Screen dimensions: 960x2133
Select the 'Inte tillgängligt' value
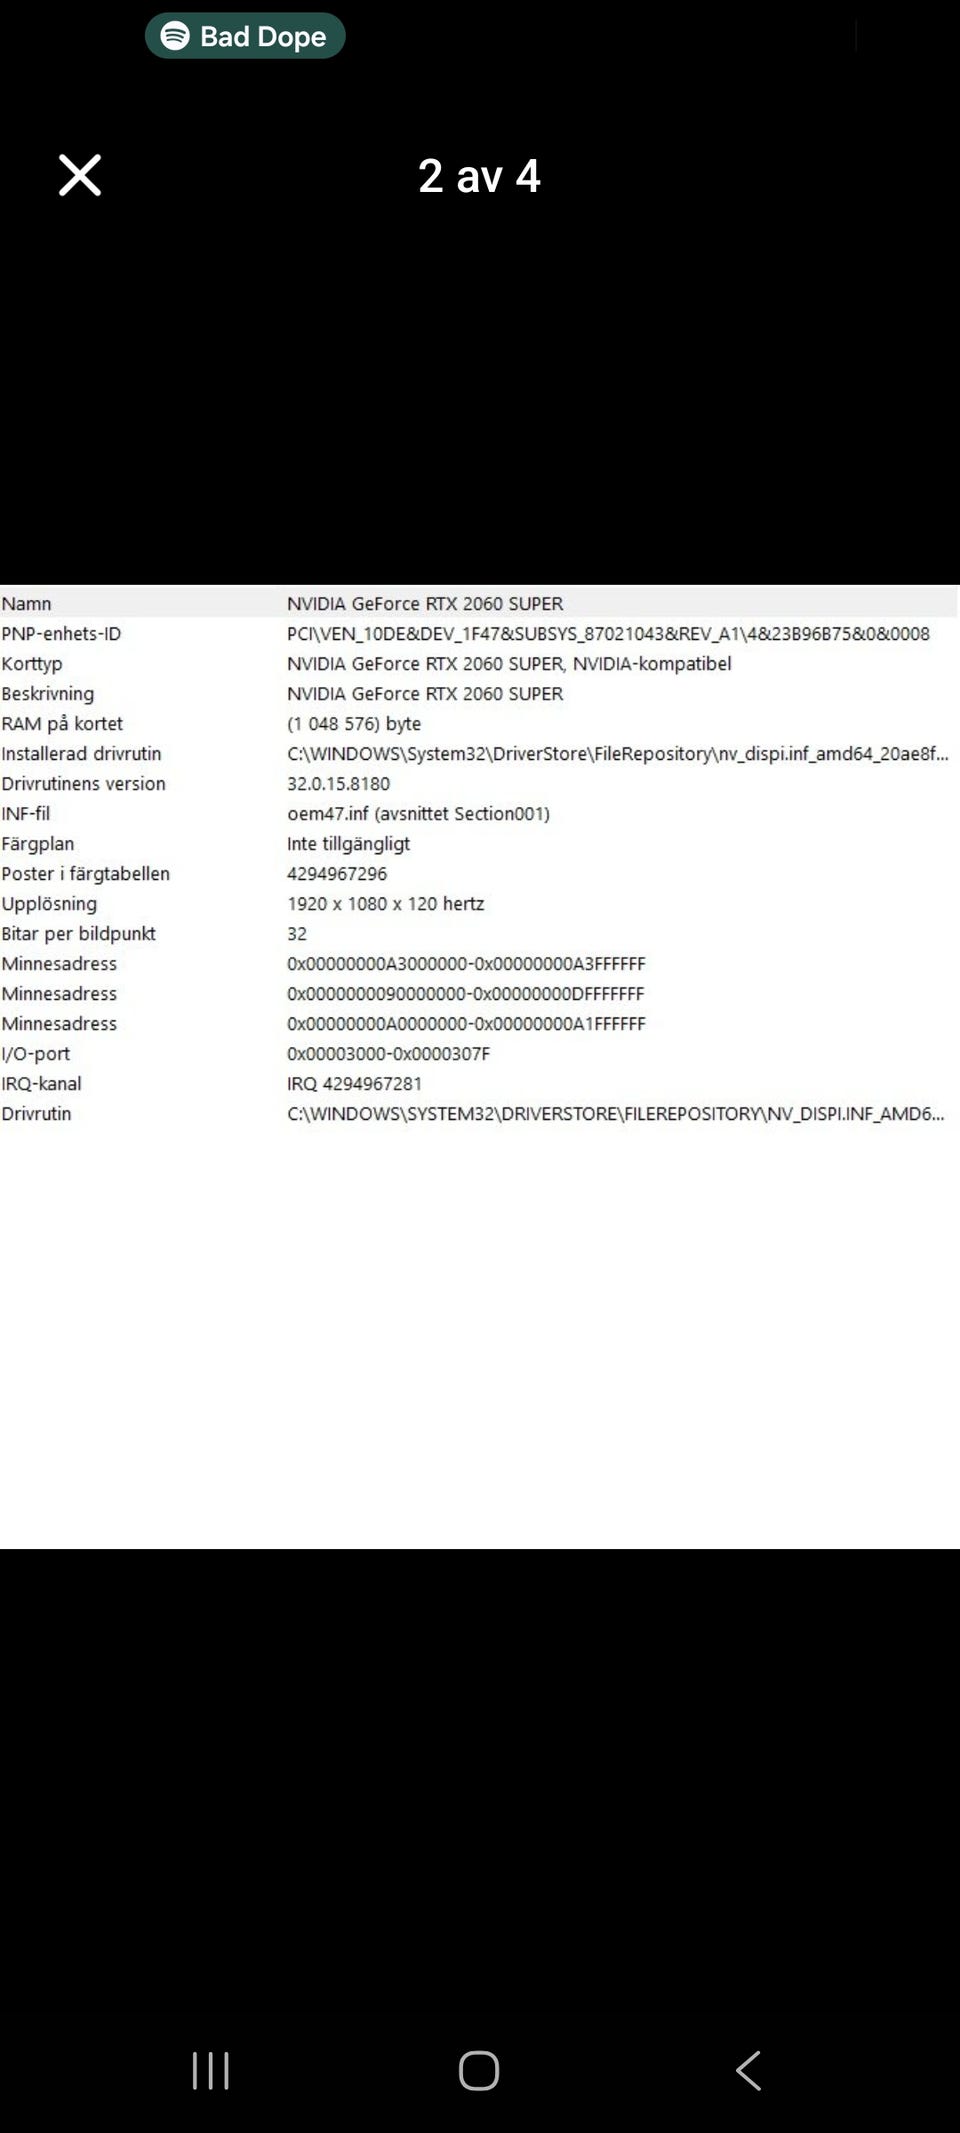click(348, 843)
